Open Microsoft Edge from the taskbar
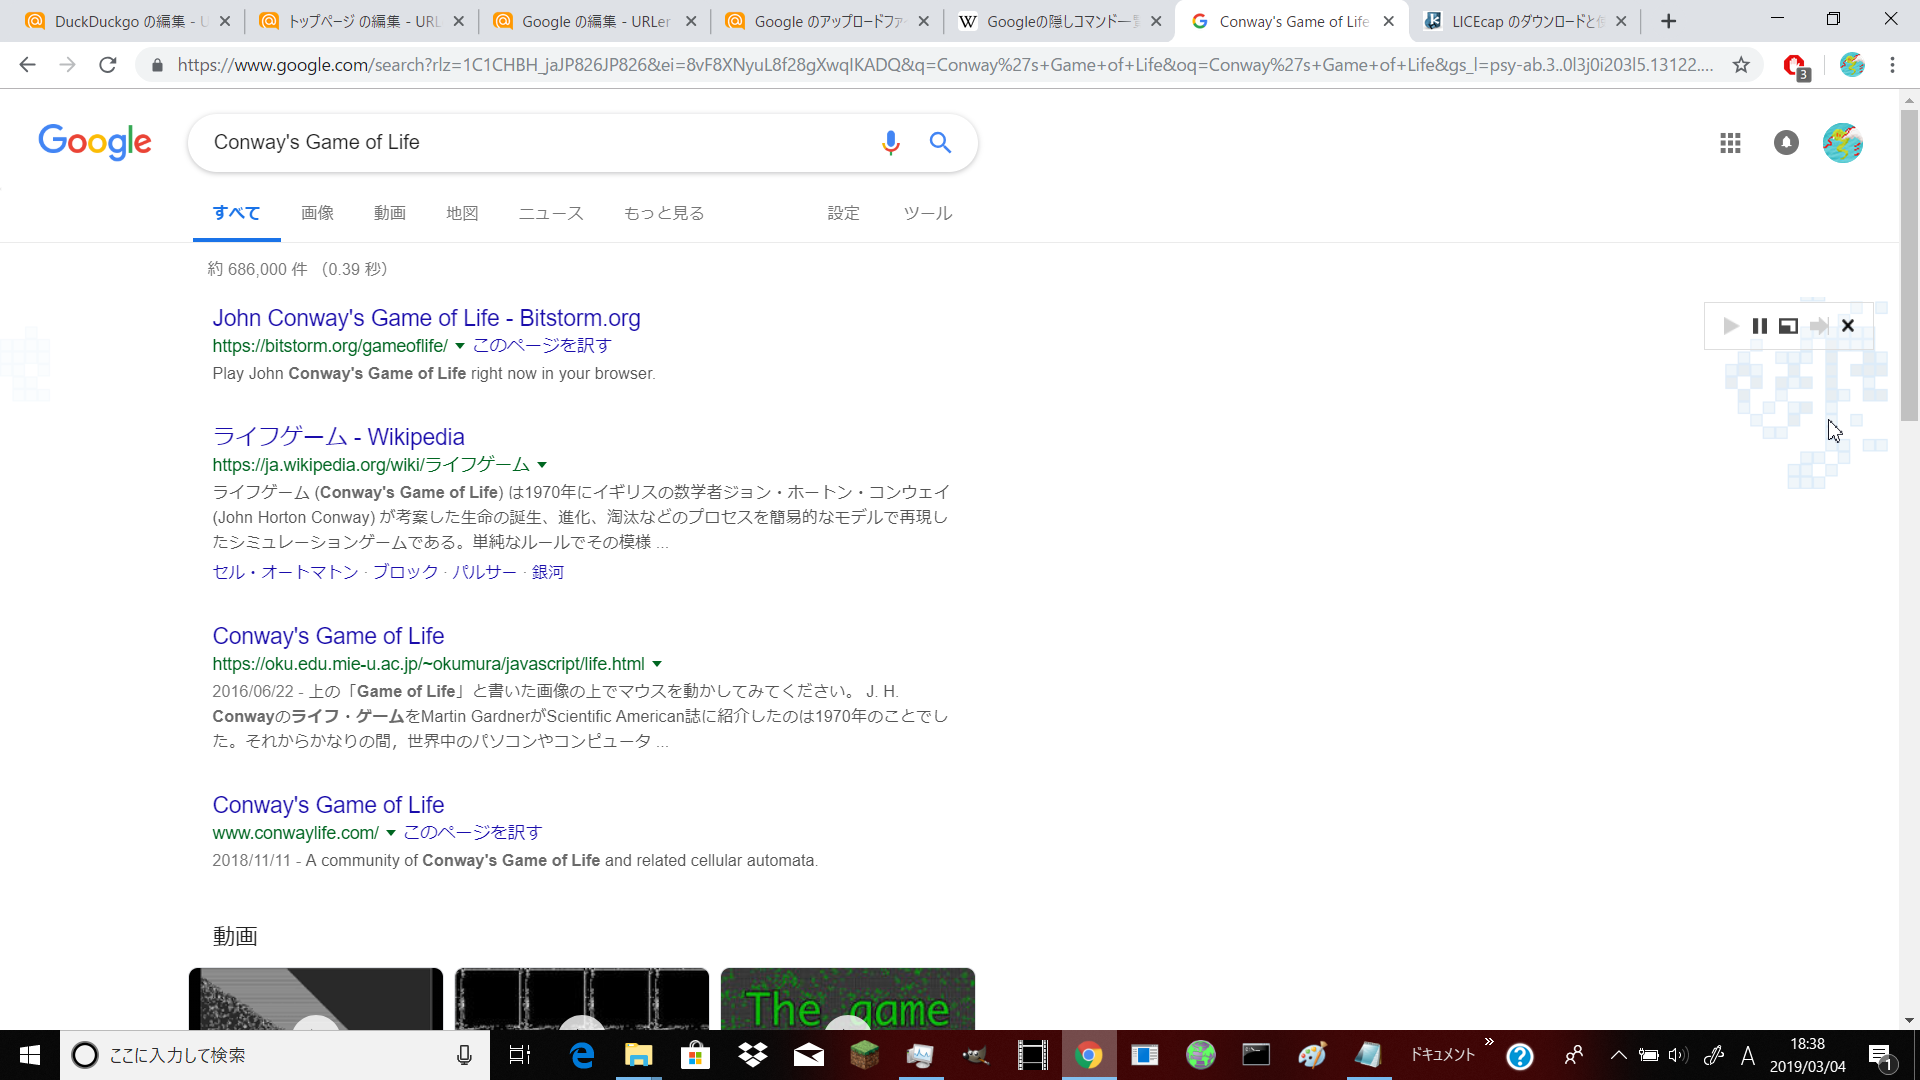Viewport: 1920px width, 1080px height. pyautogui.click(x=582, y=1055)
